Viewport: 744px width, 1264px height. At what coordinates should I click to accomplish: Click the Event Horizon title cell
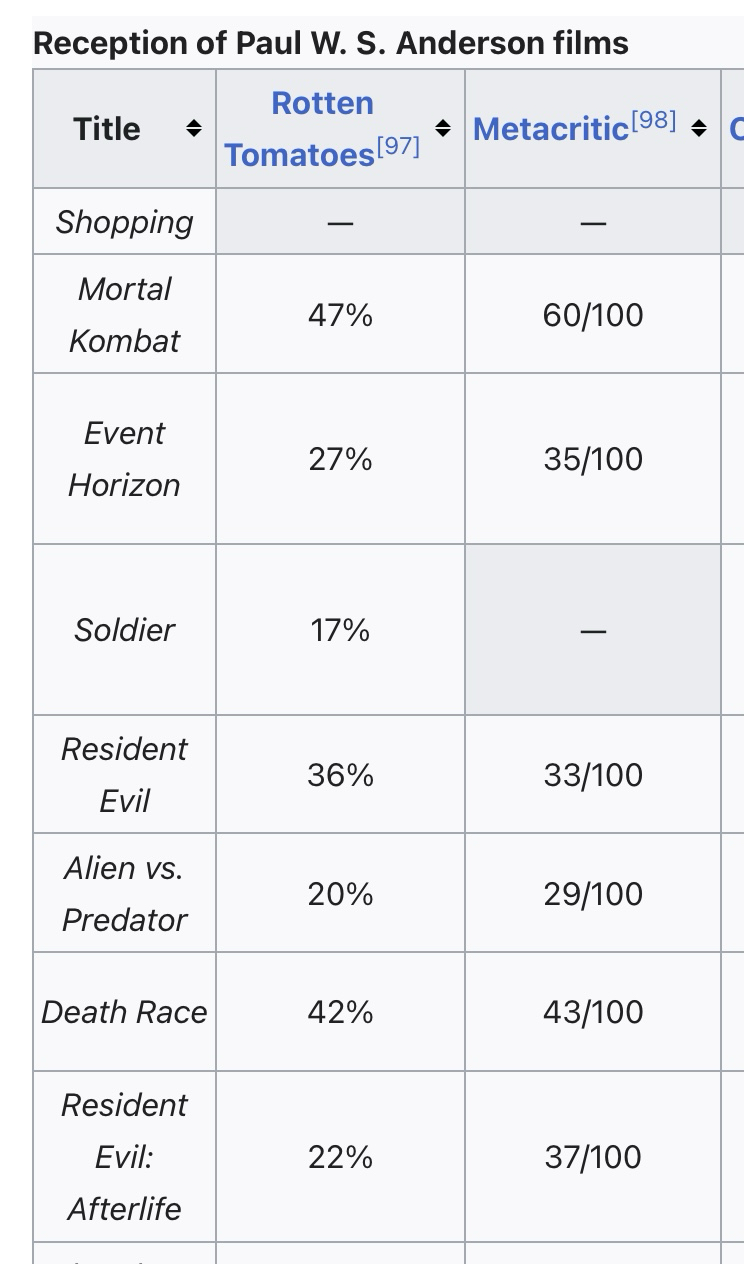[x=124, y=459]
